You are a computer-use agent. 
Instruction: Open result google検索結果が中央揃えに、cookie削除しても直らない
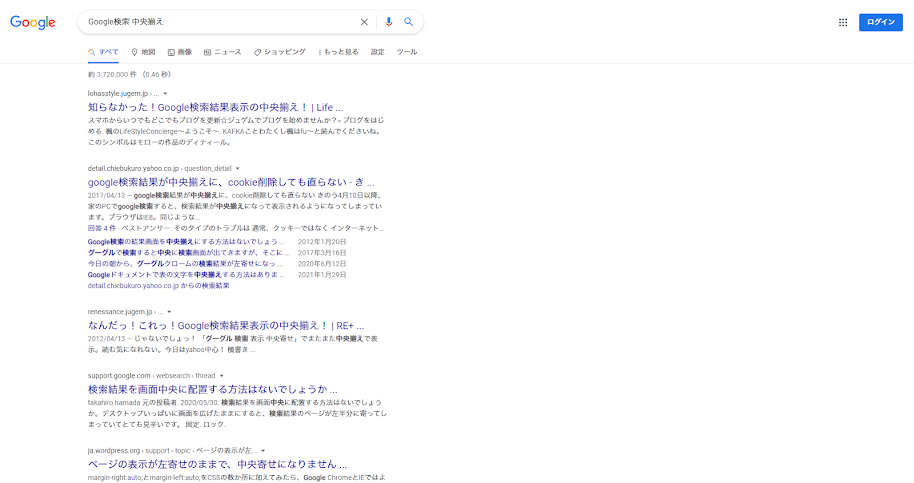click(231, 182)
